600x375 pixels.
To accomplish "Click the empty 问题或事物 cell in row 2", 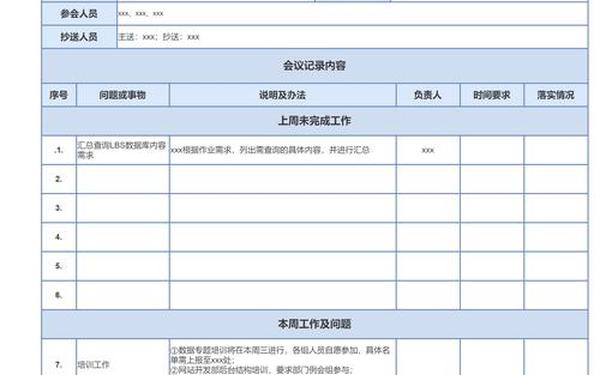I will [x=123, y=179].
